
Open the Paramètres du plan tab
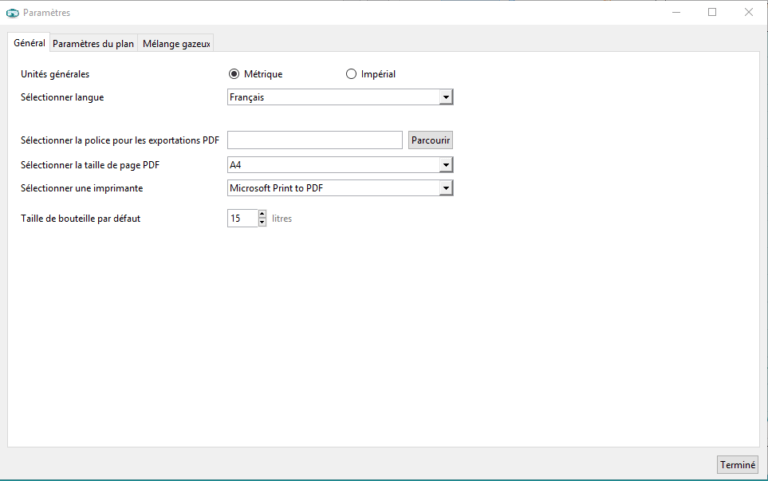click(93, 44)
